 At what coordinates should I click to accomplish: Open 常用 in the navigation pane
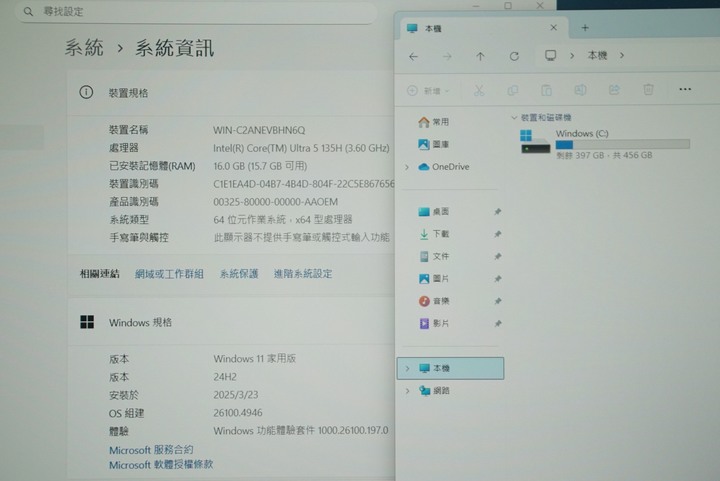pos(434,122)
